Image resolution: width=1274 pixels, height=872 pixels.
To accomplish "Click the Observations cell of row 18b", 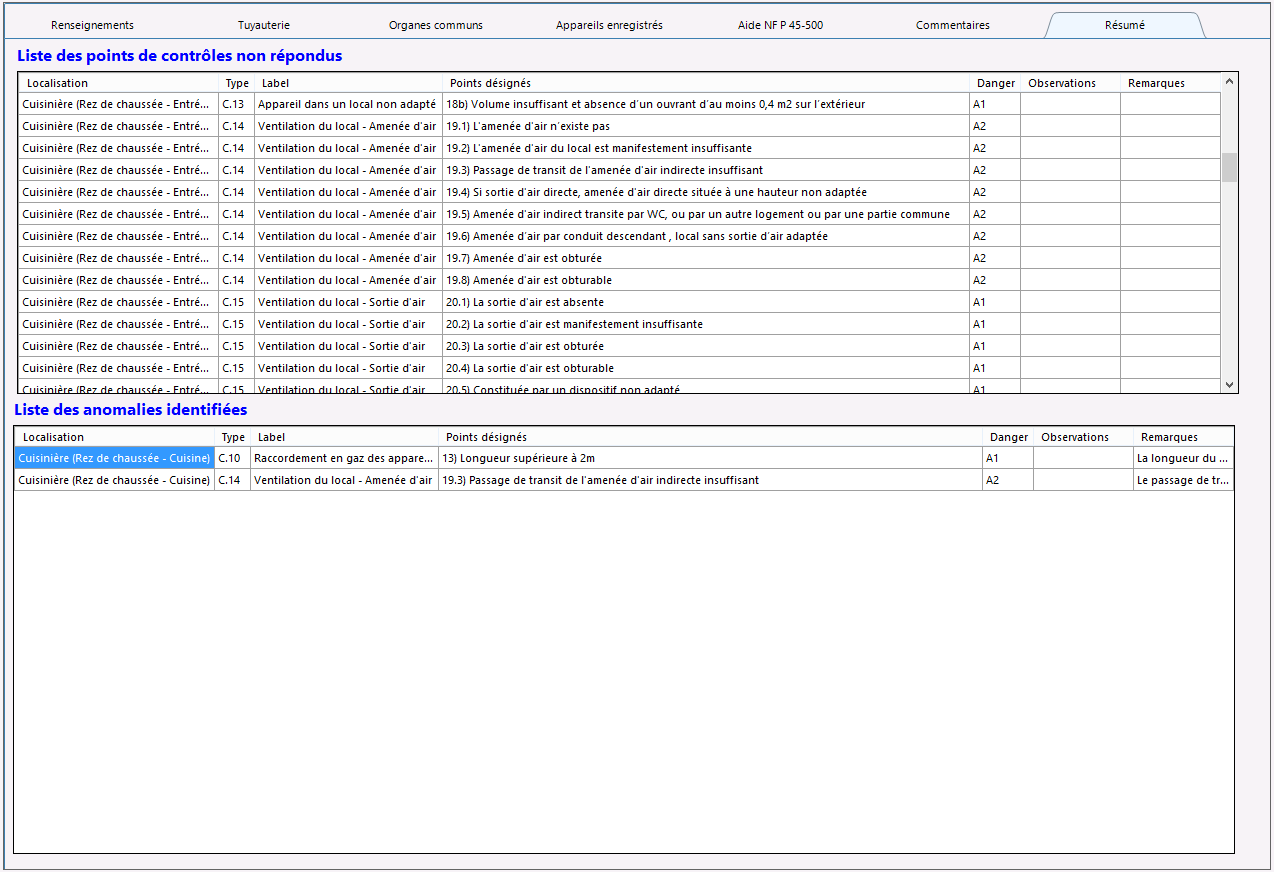I will tap(1070, 104).
